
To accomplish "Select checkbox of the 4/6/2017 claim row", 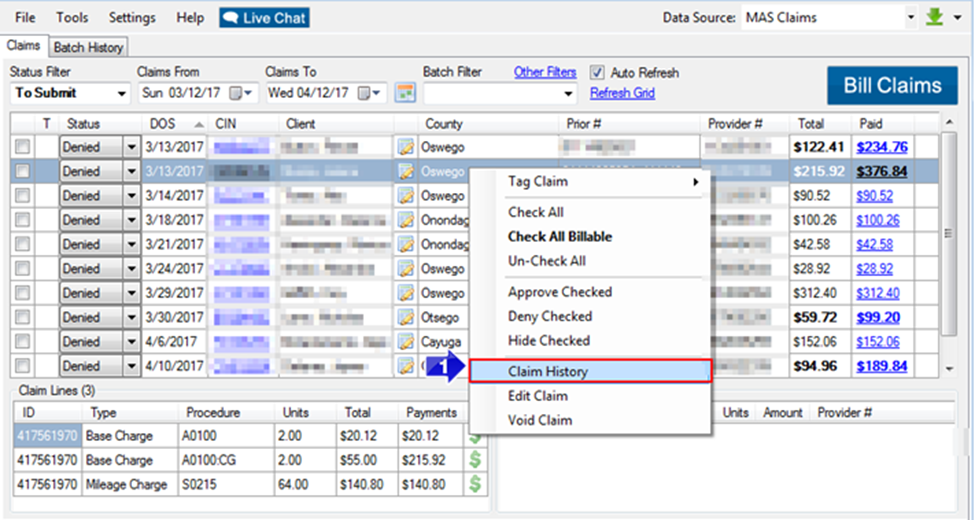I will (22, 342).
